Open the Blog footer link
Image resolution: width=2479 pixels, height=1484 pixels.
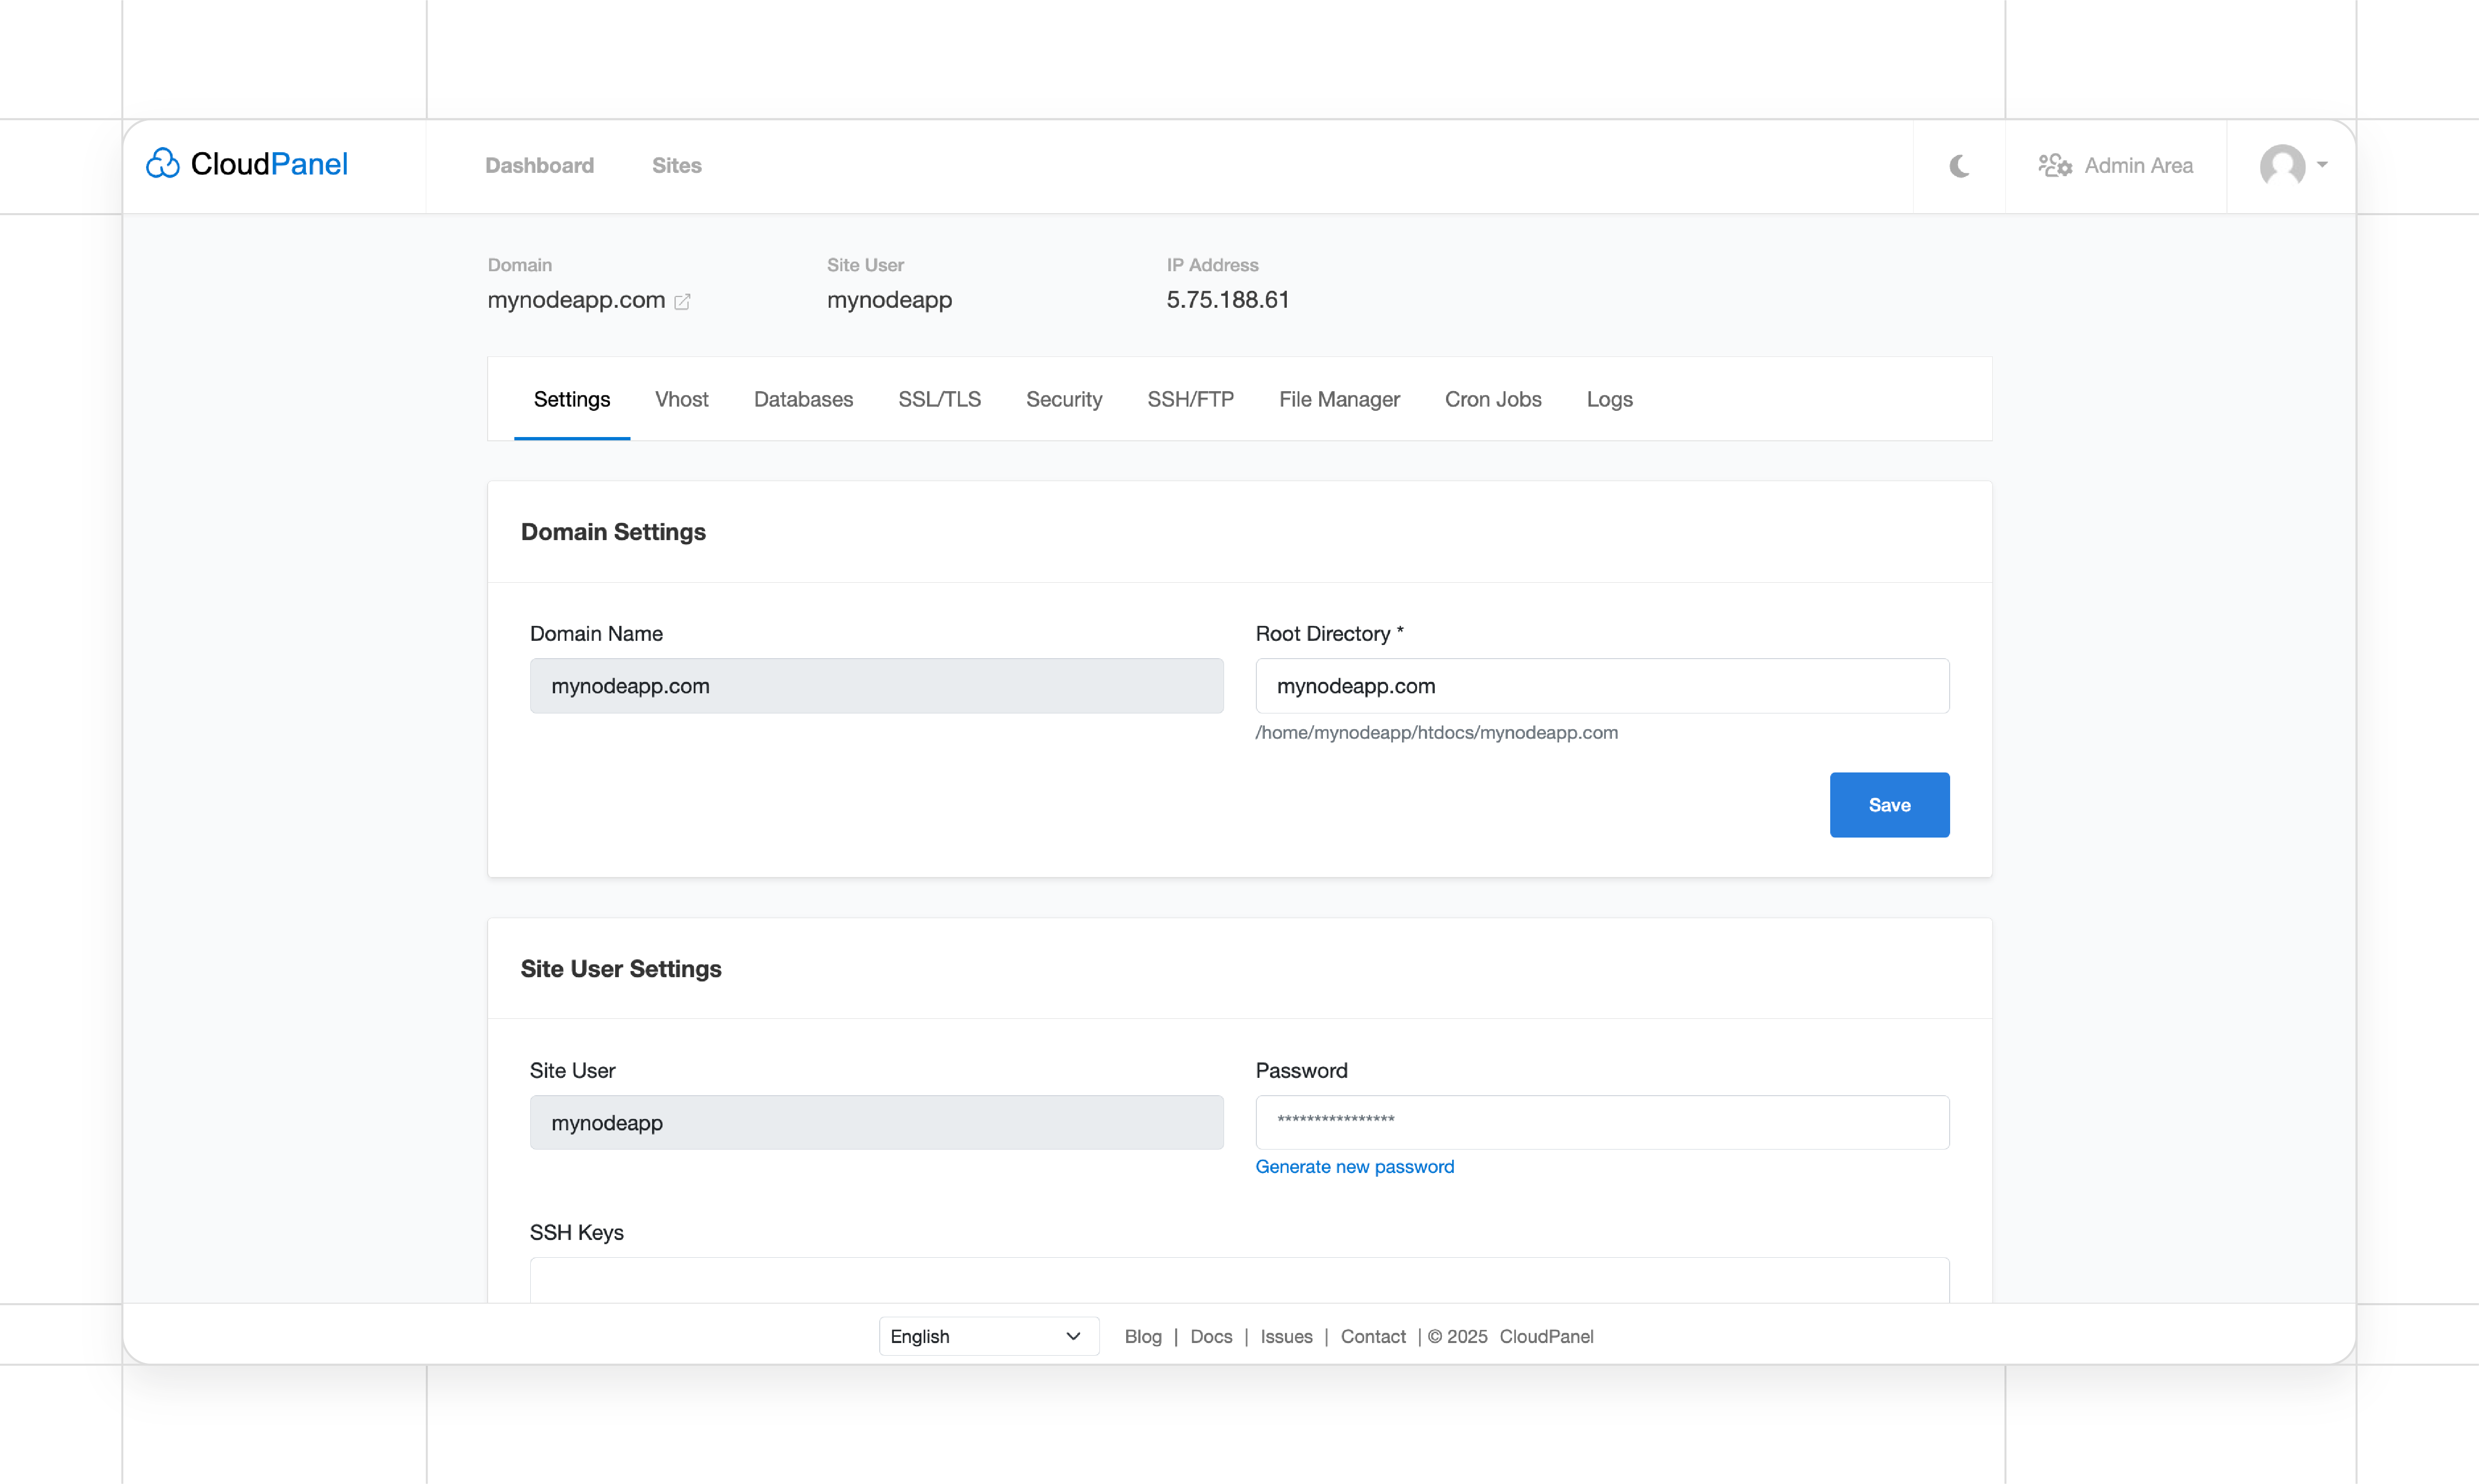(x=1143, y=1337)
